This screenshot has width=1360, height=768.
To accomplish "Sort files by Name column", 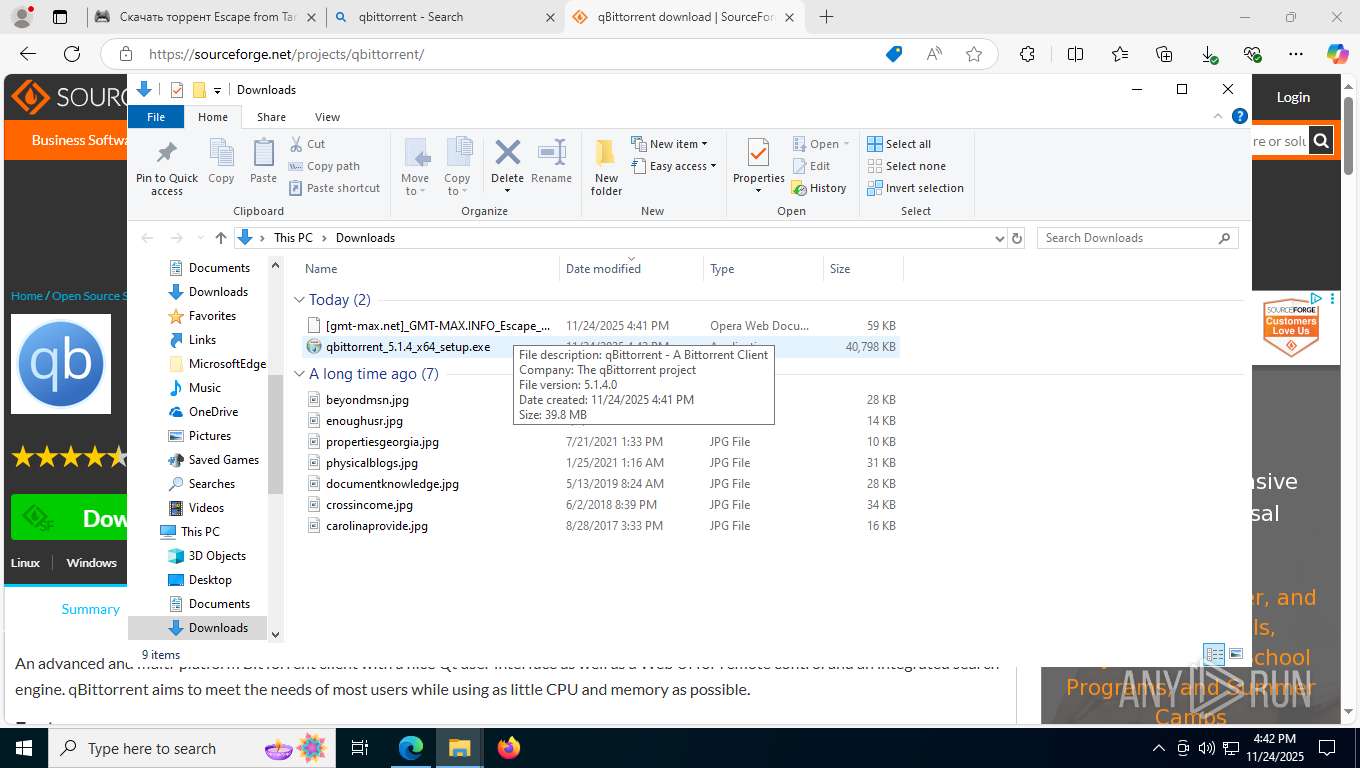I will [x=430, y=268].
